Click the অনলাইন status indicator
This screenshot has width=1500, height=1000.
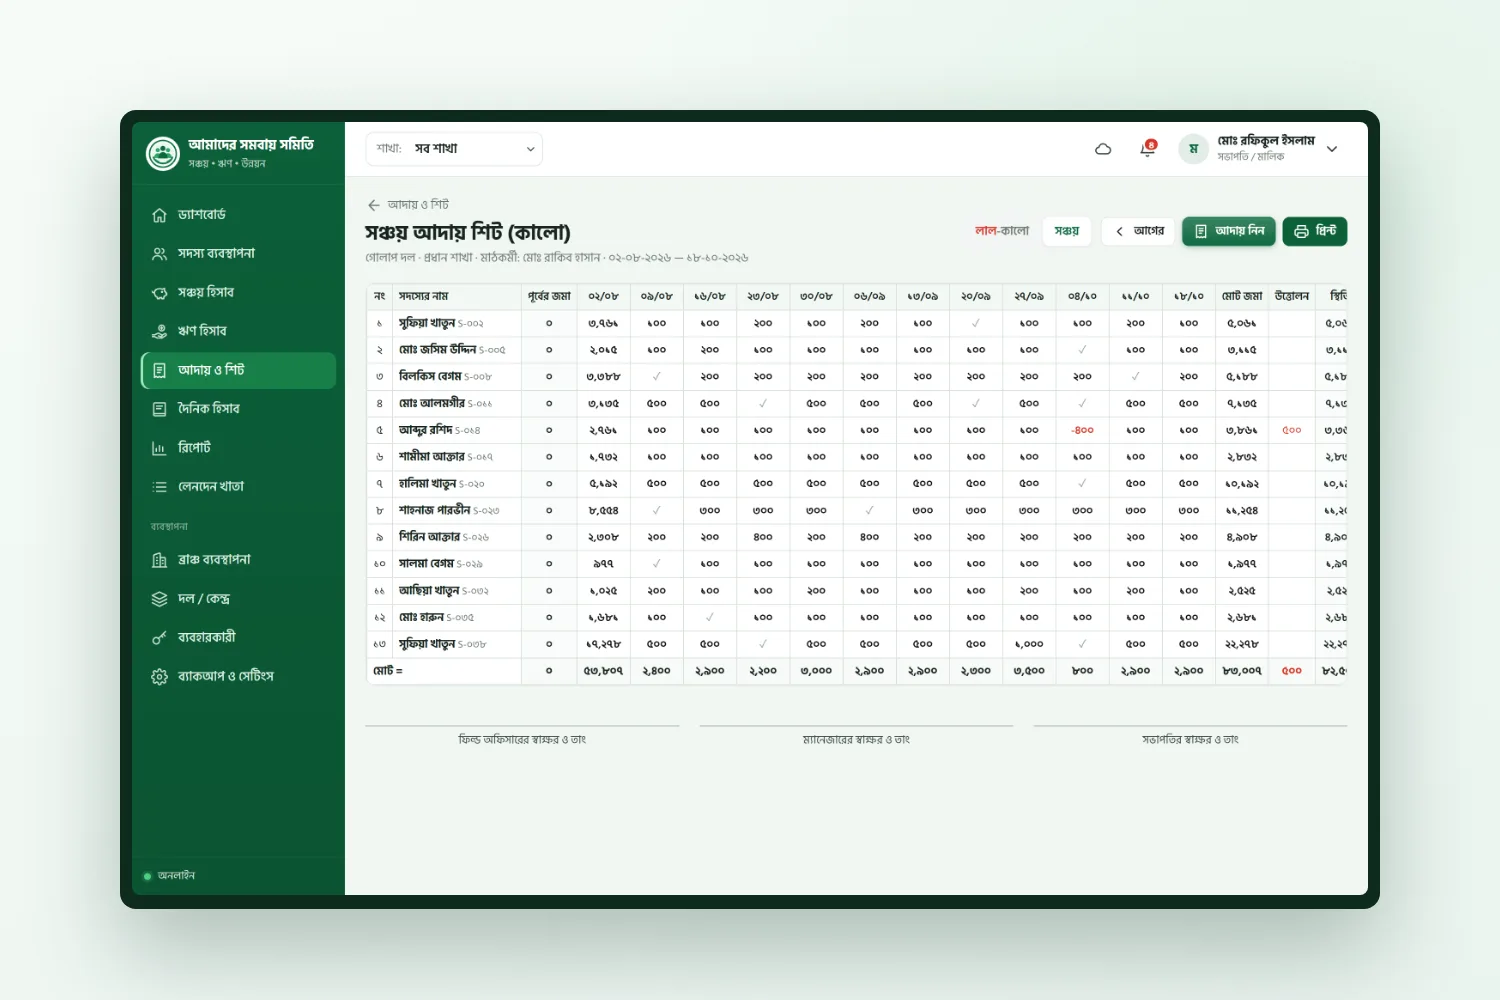pyautogui.click(x=170, y=876)
